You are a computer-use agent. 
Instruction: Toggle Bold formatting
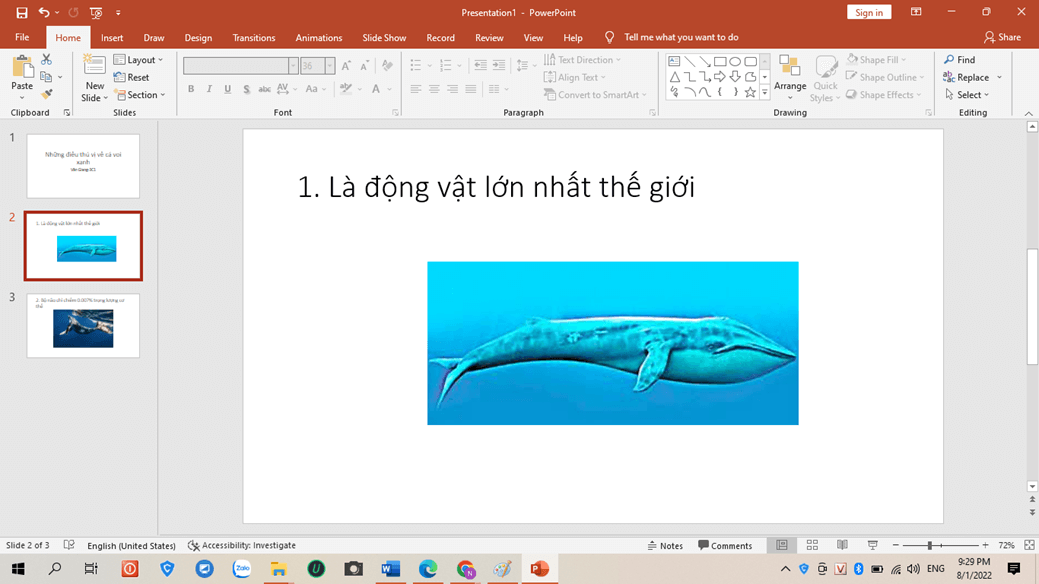[x=191, y=89]
